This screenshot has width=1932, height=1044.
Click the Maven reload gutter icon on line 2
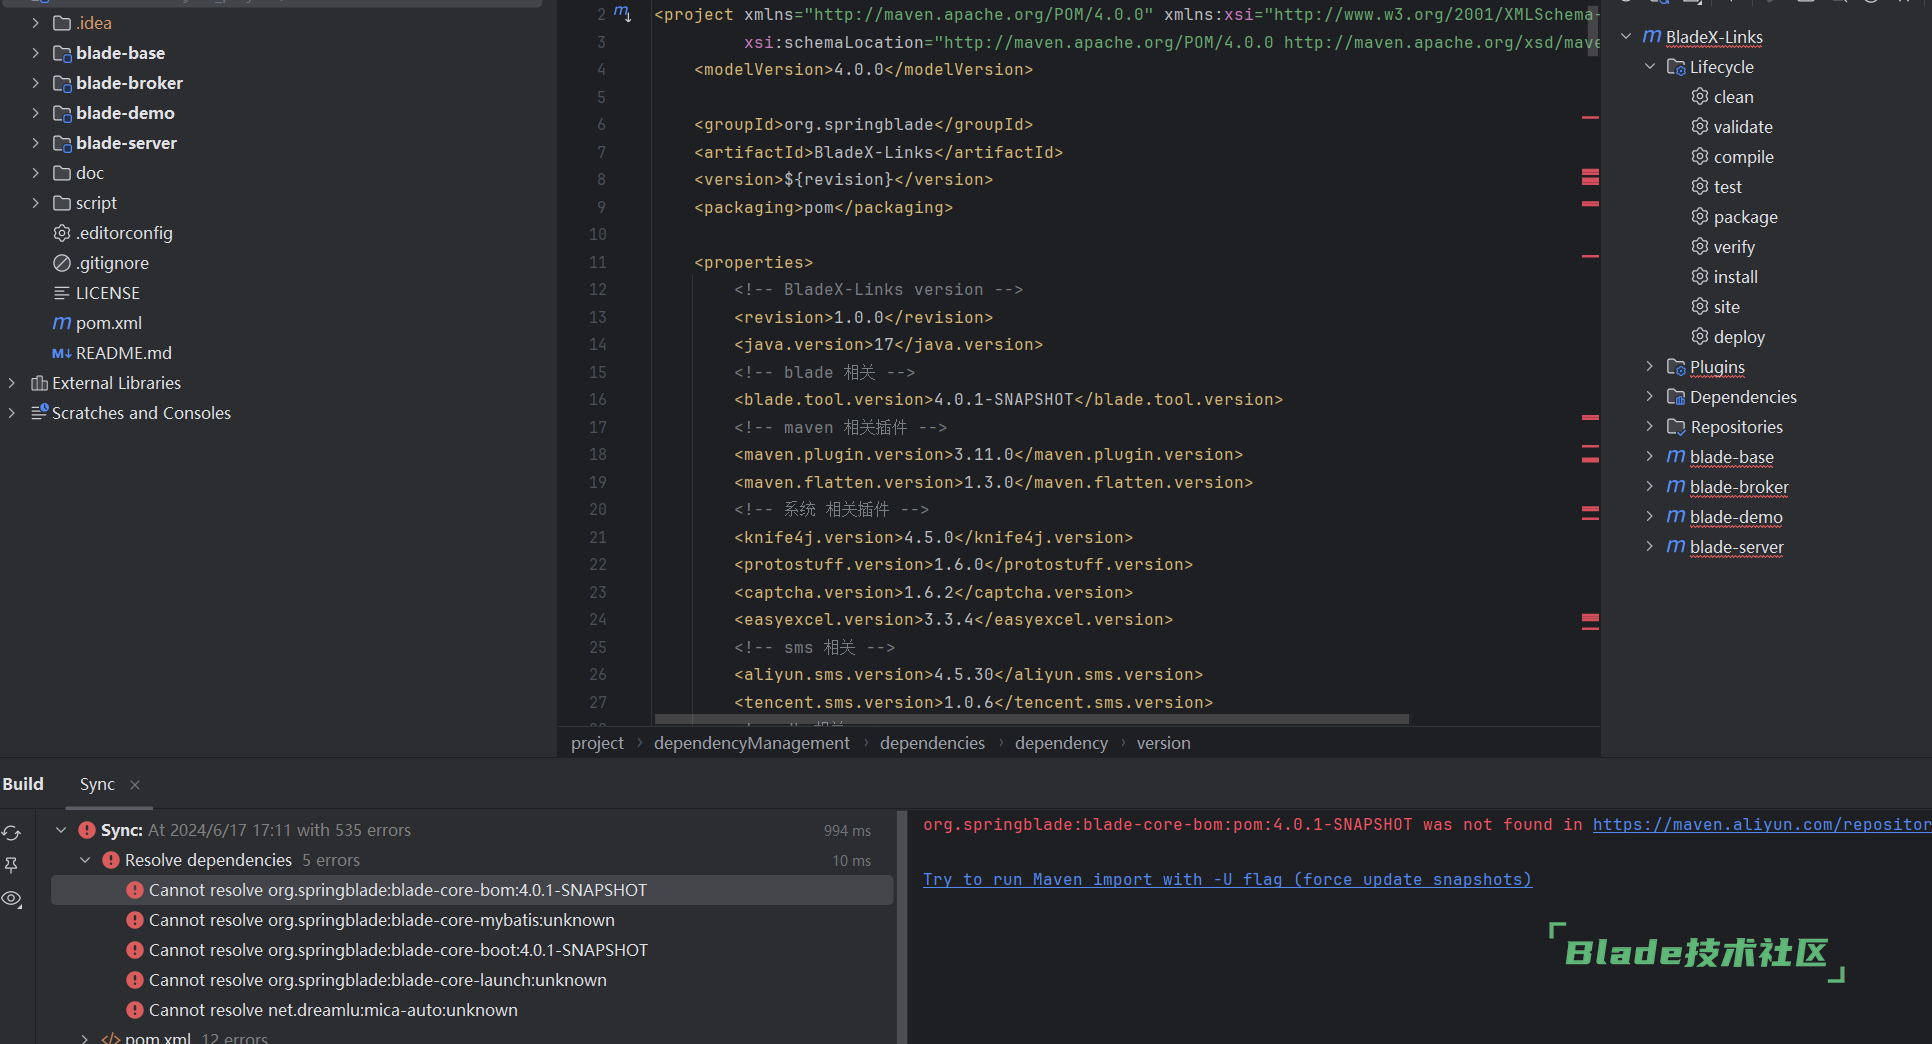[x=622, y=13]
